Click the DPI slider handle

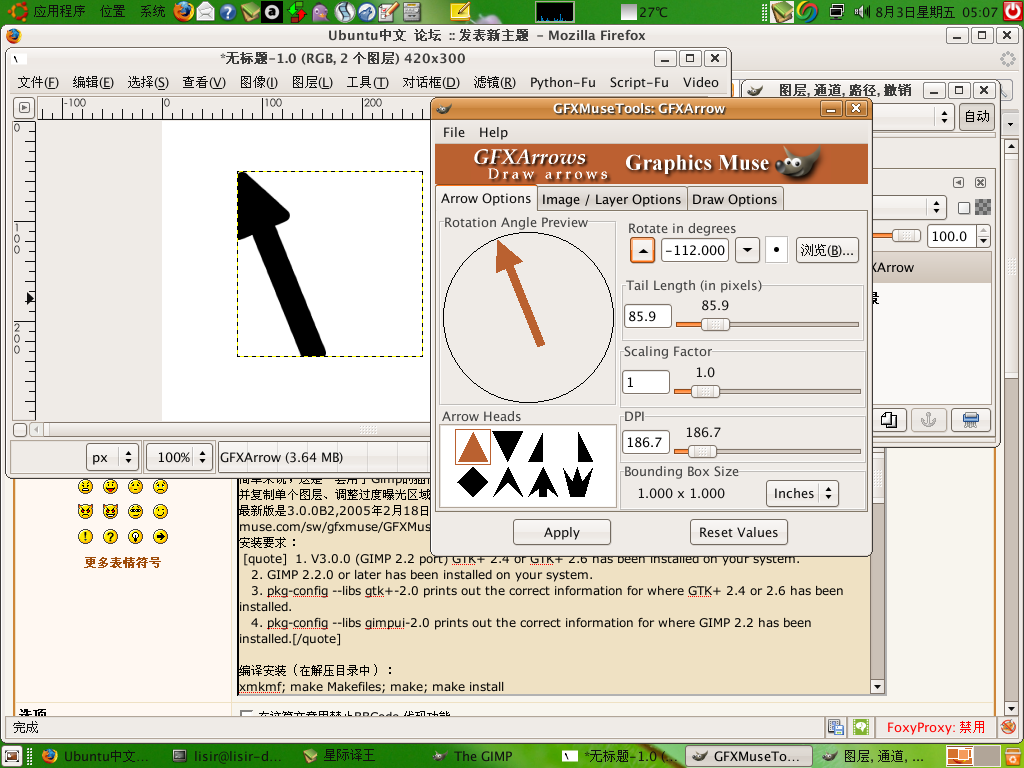click(702, 451)
